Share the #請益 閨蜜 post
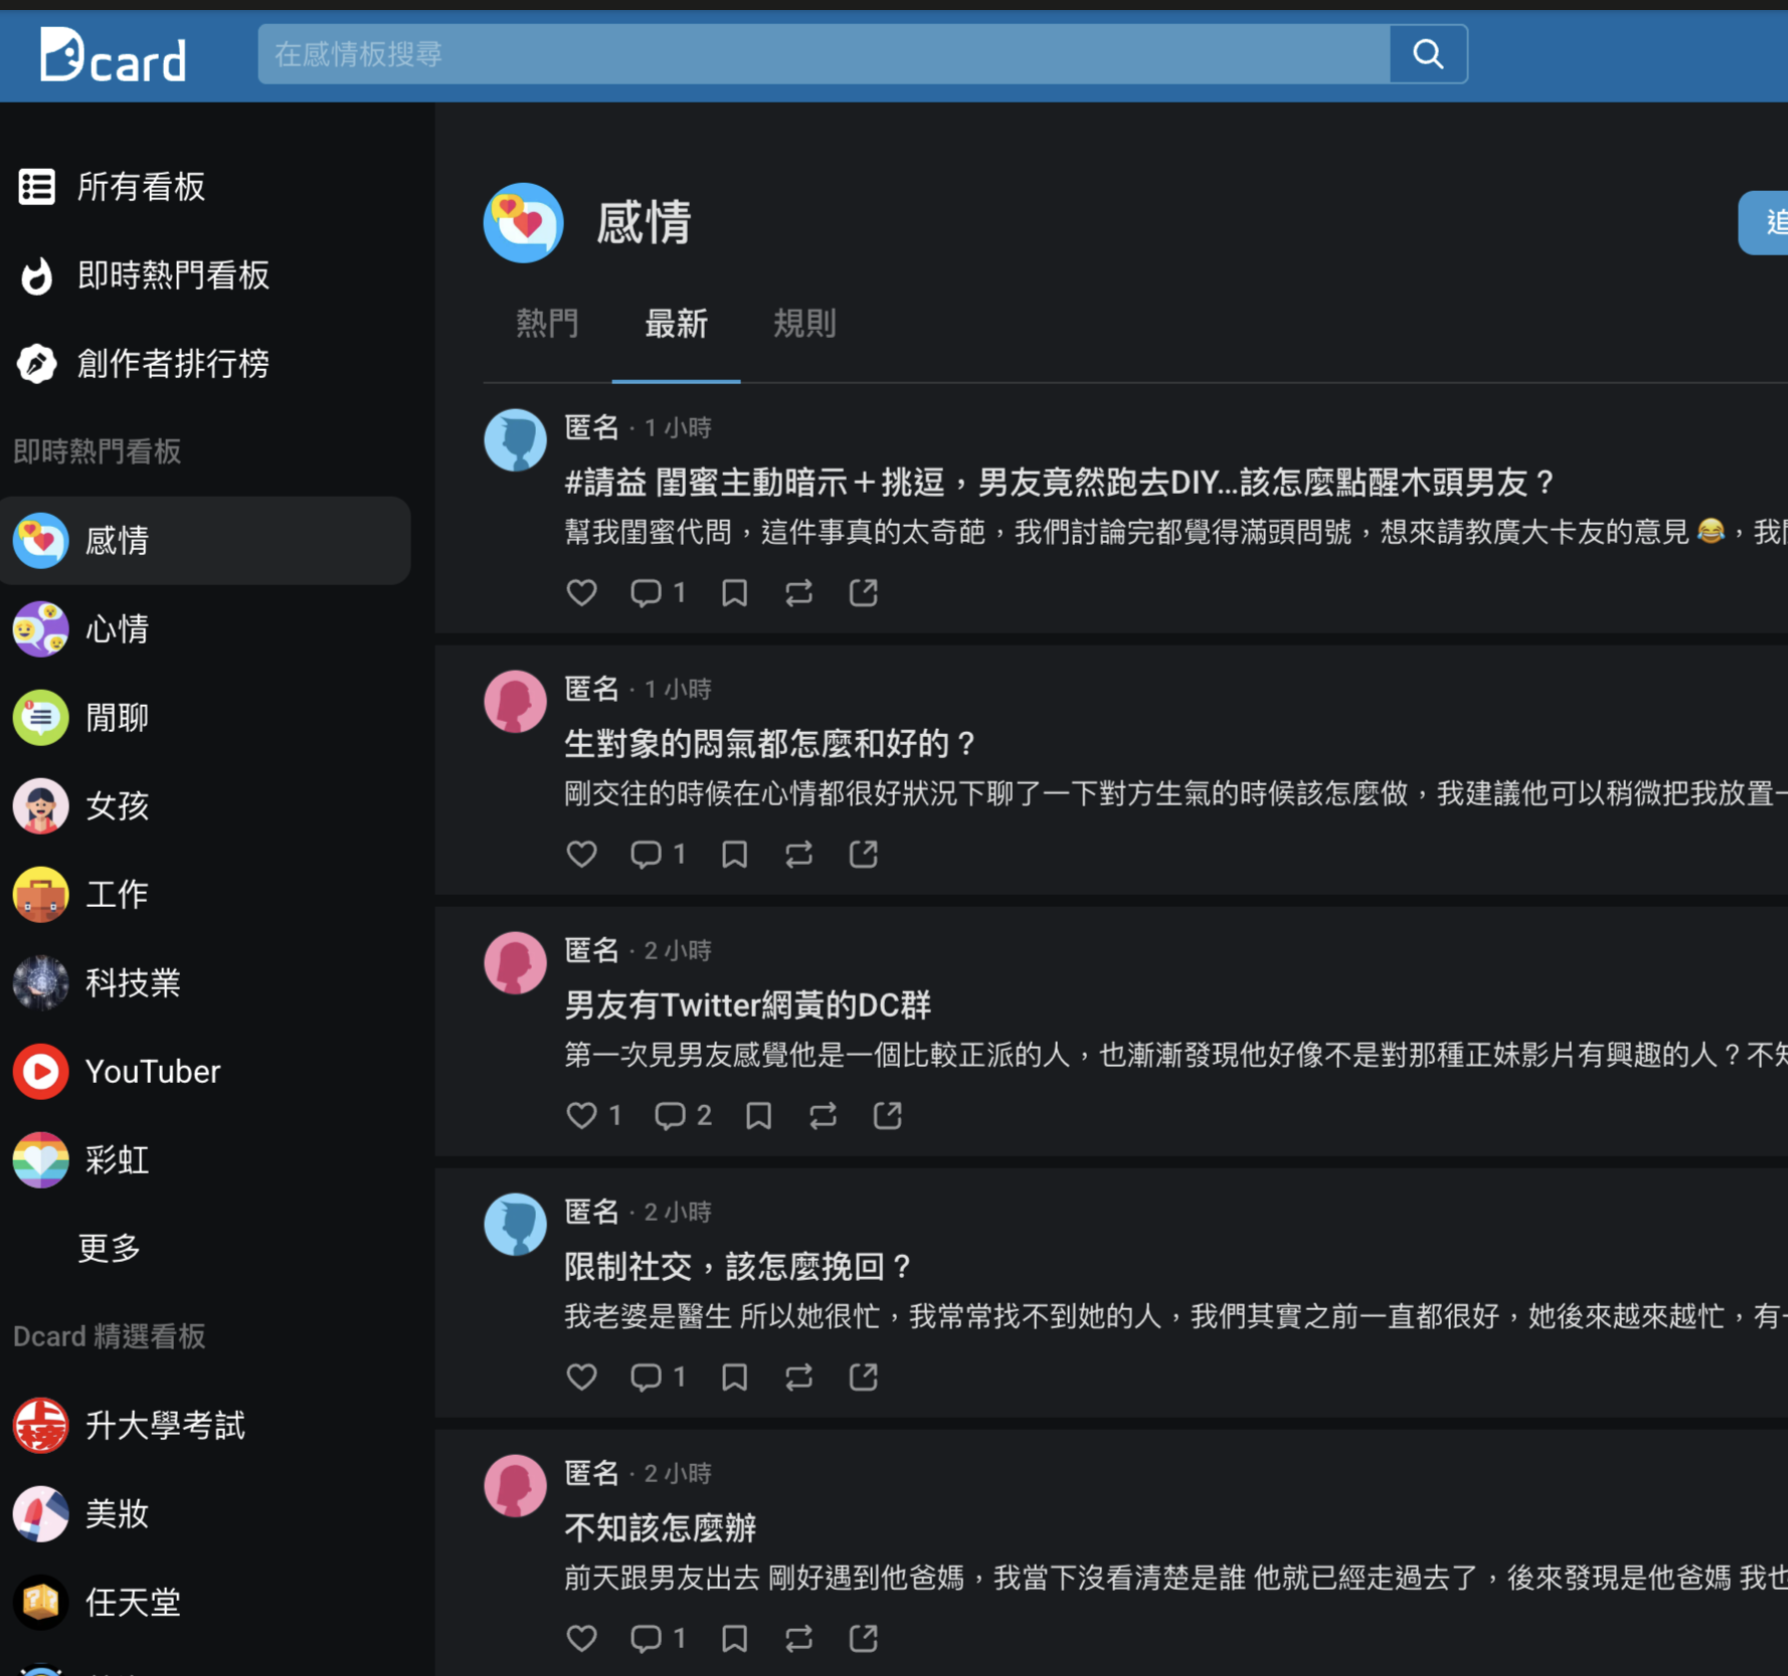Image resolution: width=1788 pixels, height=1676 pixels. 864,593
